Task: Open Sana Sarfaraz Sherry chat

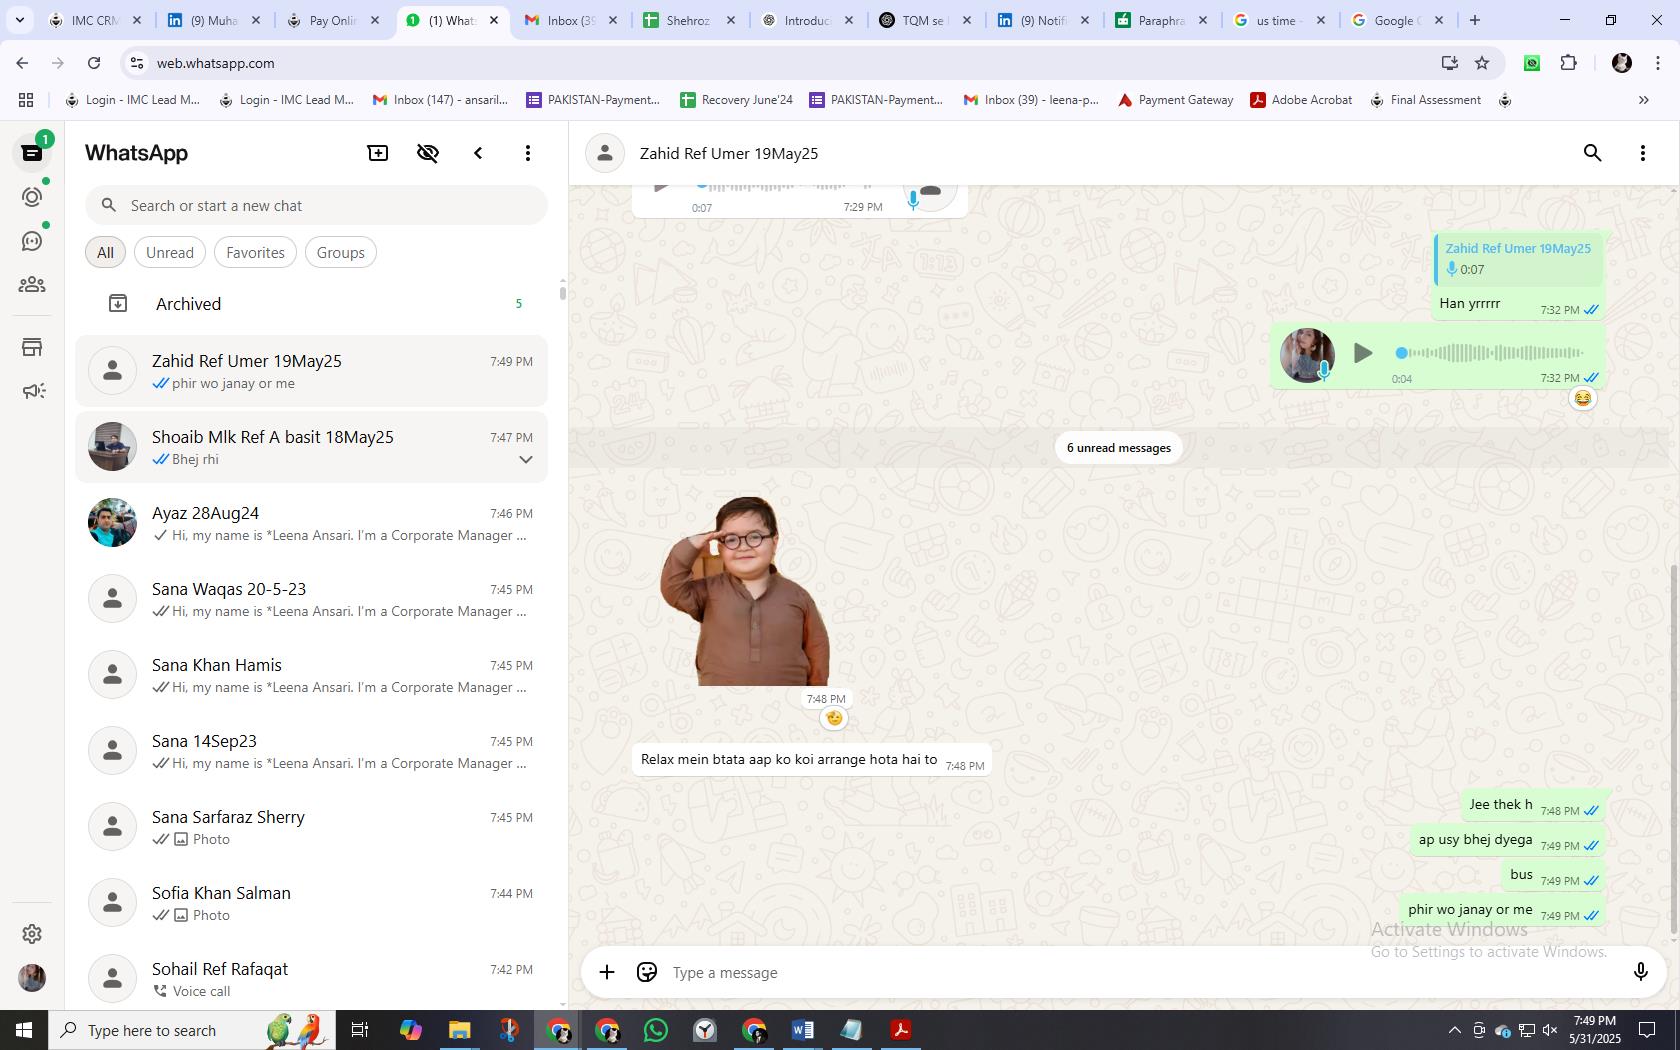Action: (312, 827)
